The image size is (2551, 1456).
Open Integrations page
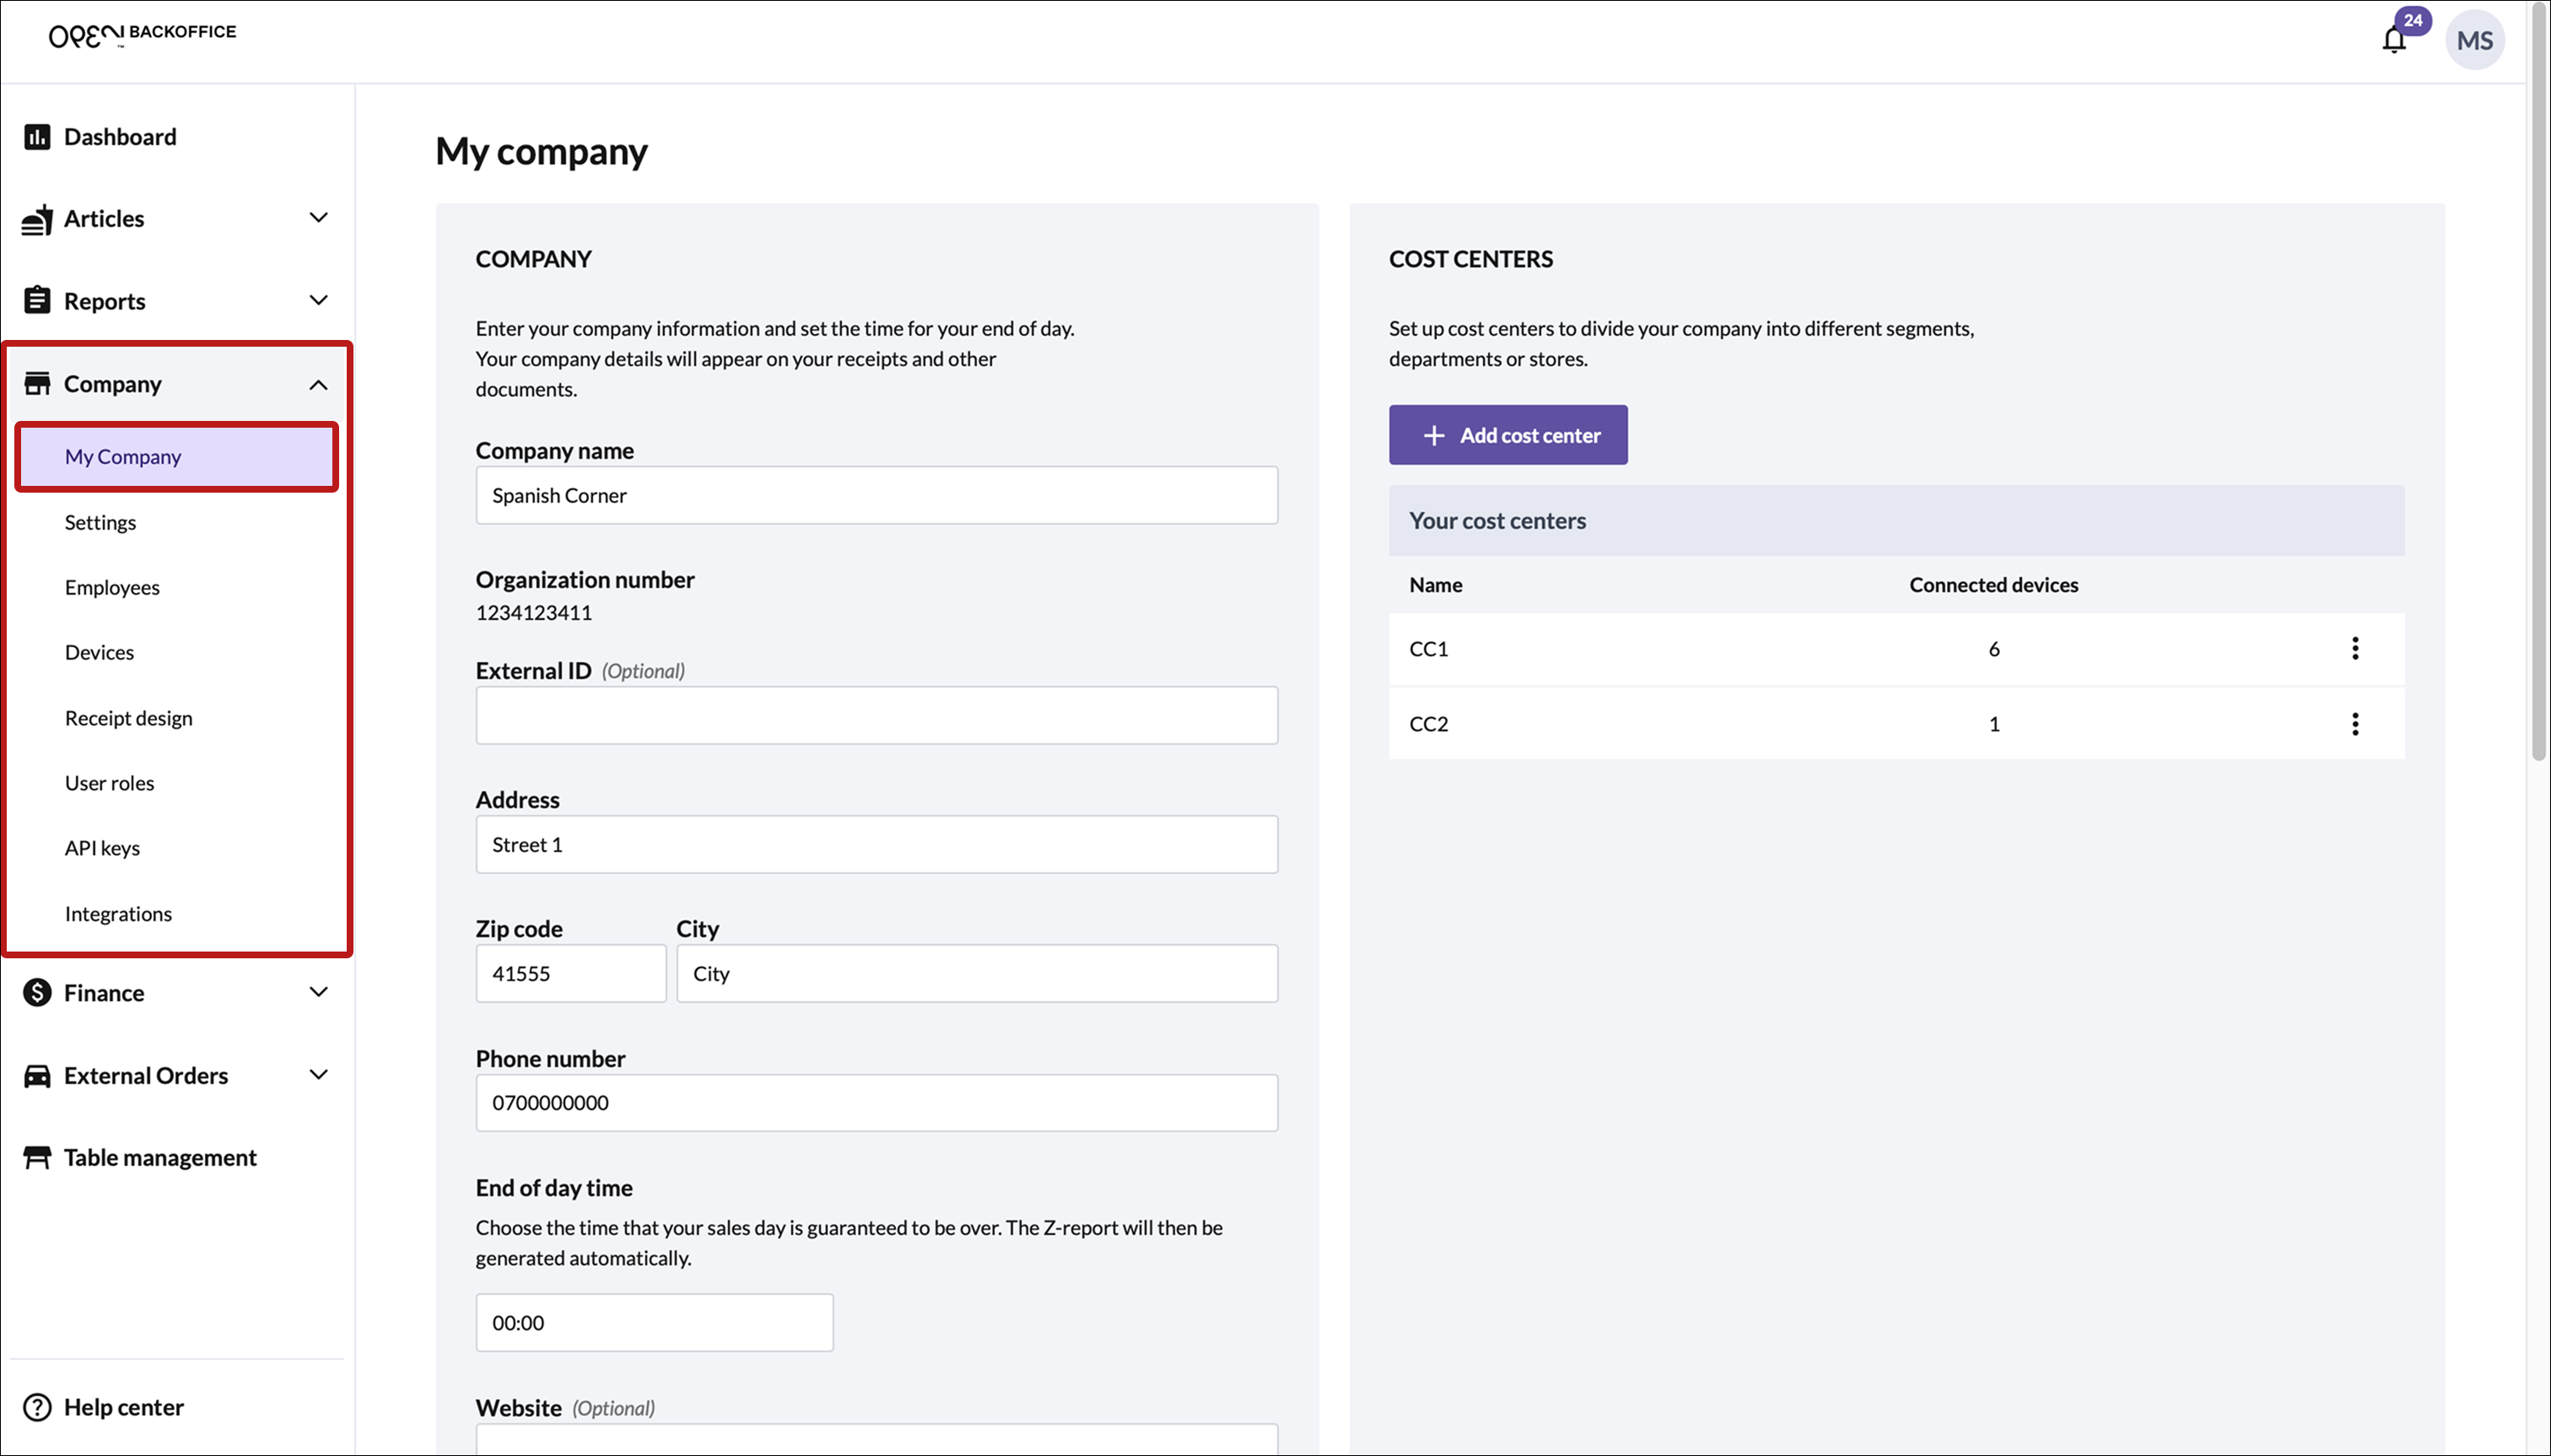[118, 914]
